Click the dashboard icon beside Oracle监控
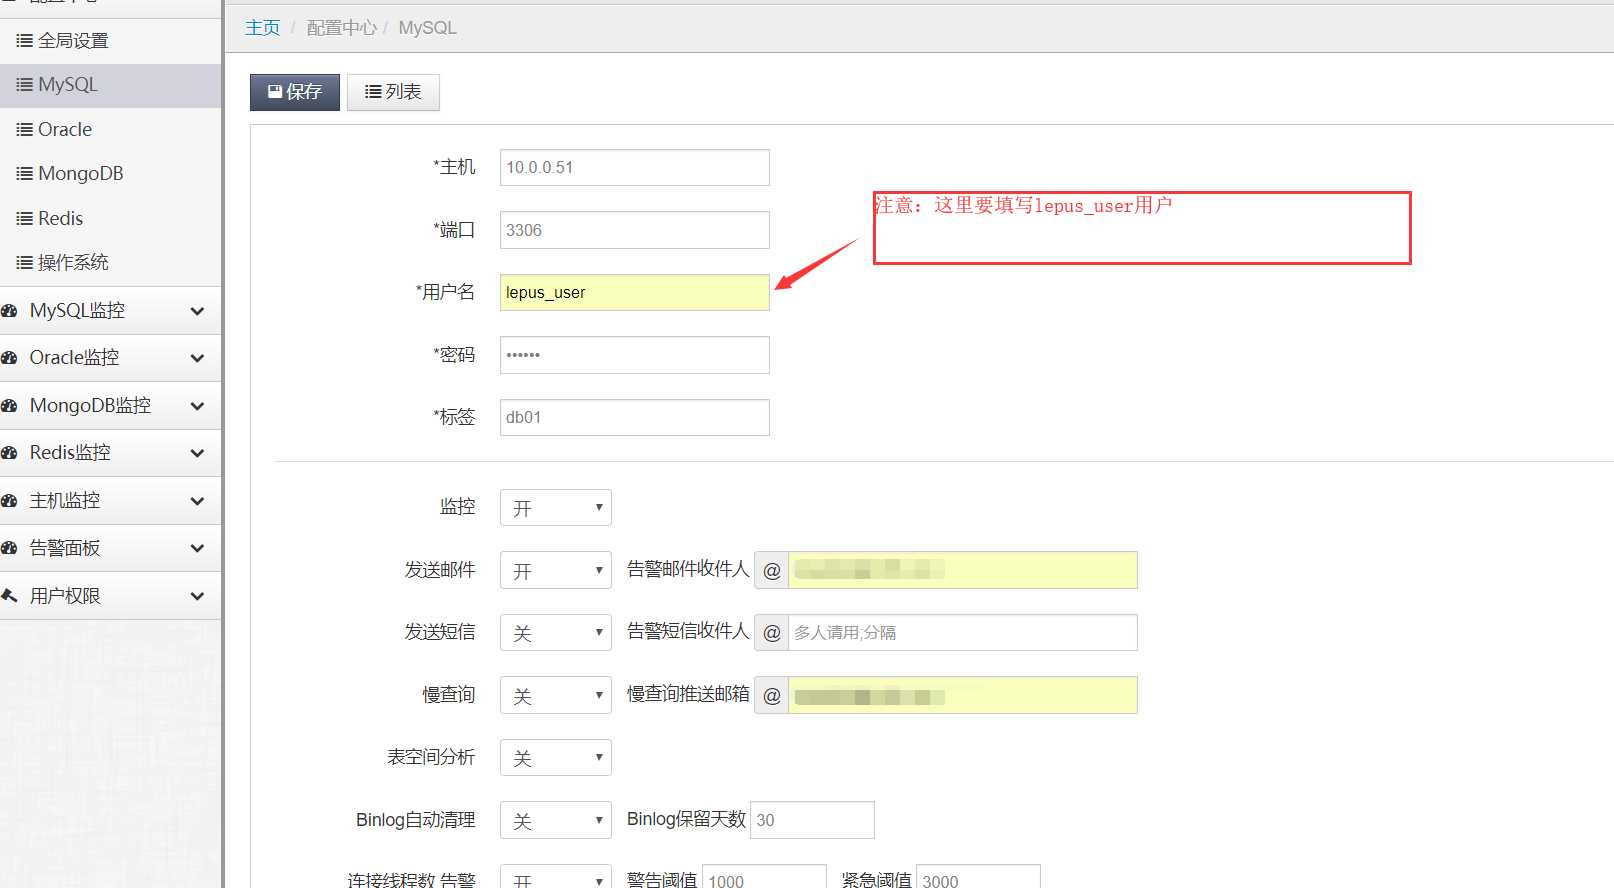Image resolution: width=1614 pixels, height=888 pixels. [x=9, y=358]
